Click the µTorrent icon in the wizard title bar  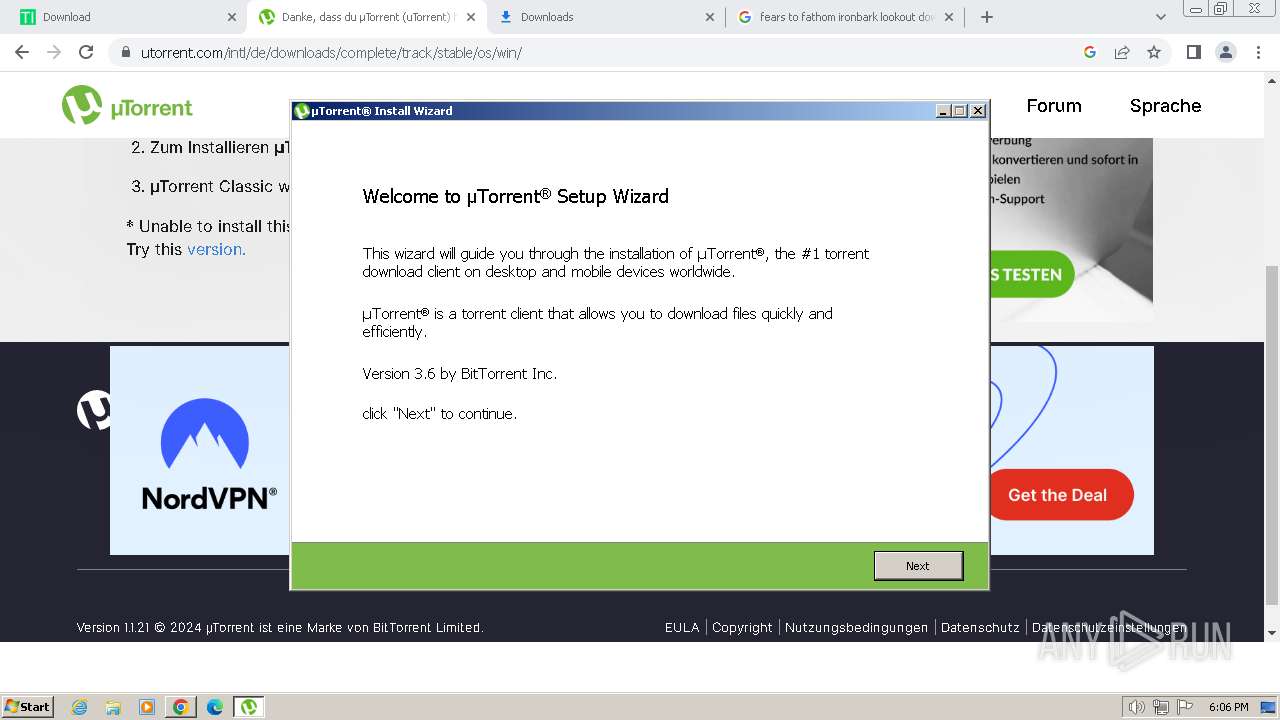point(302,111)
